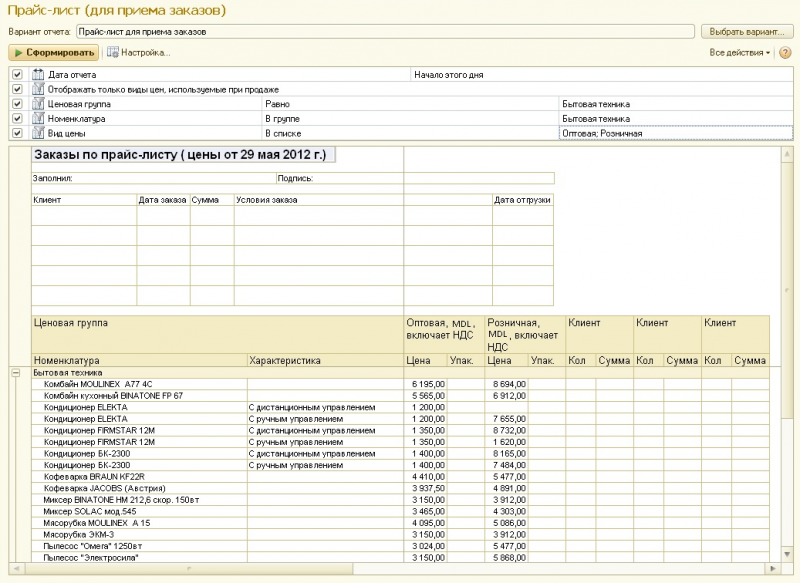Click the icon beside Отображать только виды цен
Screen dimensions: 800x583
39,89
